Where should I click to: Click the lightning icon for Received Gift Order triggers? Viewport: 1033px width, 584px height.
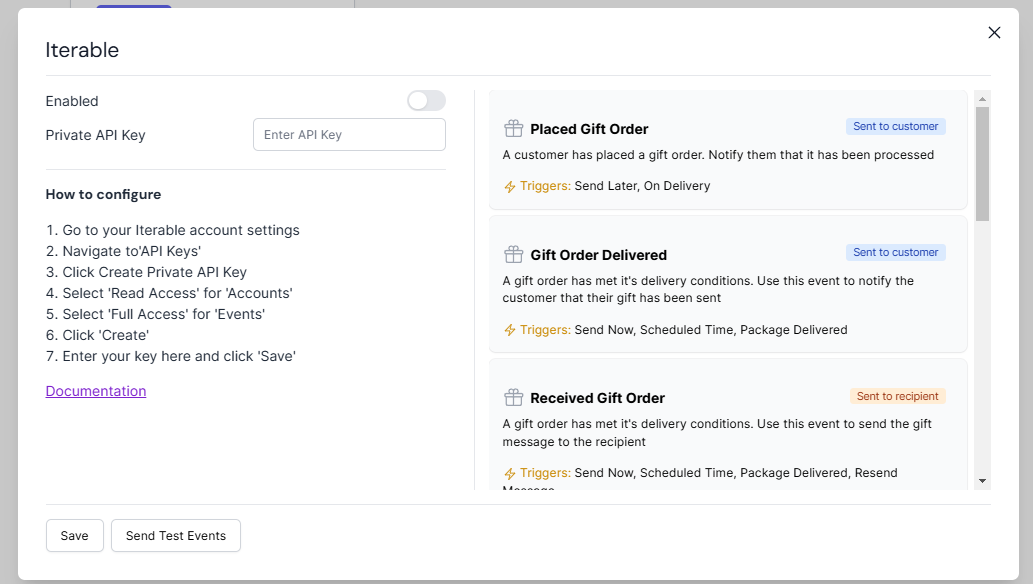point(510,473)
